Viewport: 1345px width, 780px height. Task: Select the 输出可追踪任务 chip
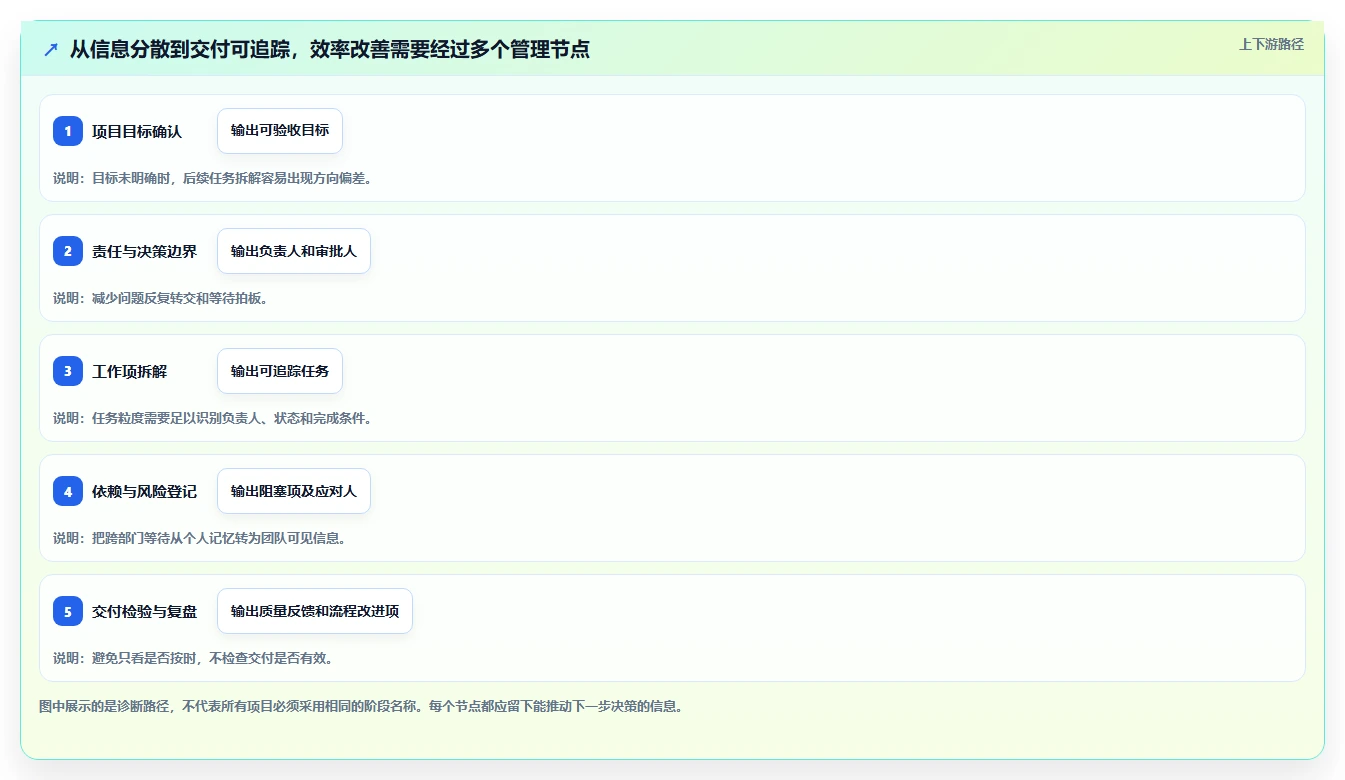280,371
